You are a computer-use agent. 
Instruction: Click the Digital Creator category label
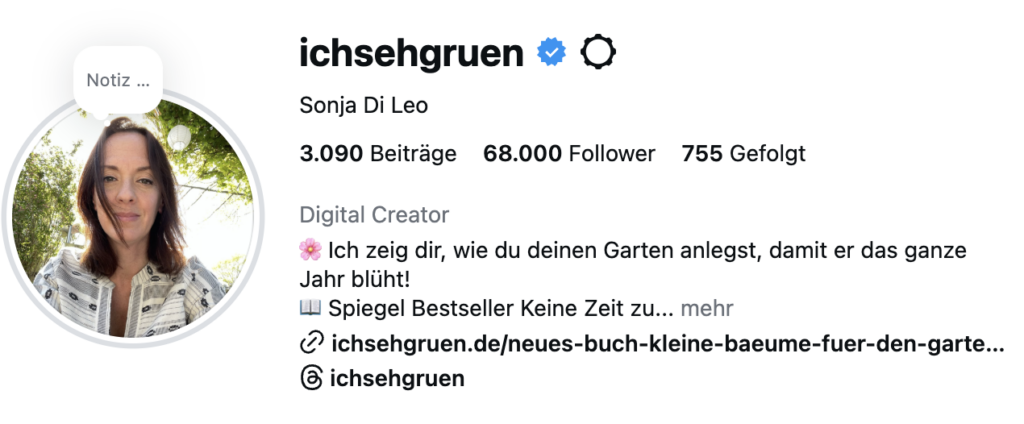tap(374, 215)
